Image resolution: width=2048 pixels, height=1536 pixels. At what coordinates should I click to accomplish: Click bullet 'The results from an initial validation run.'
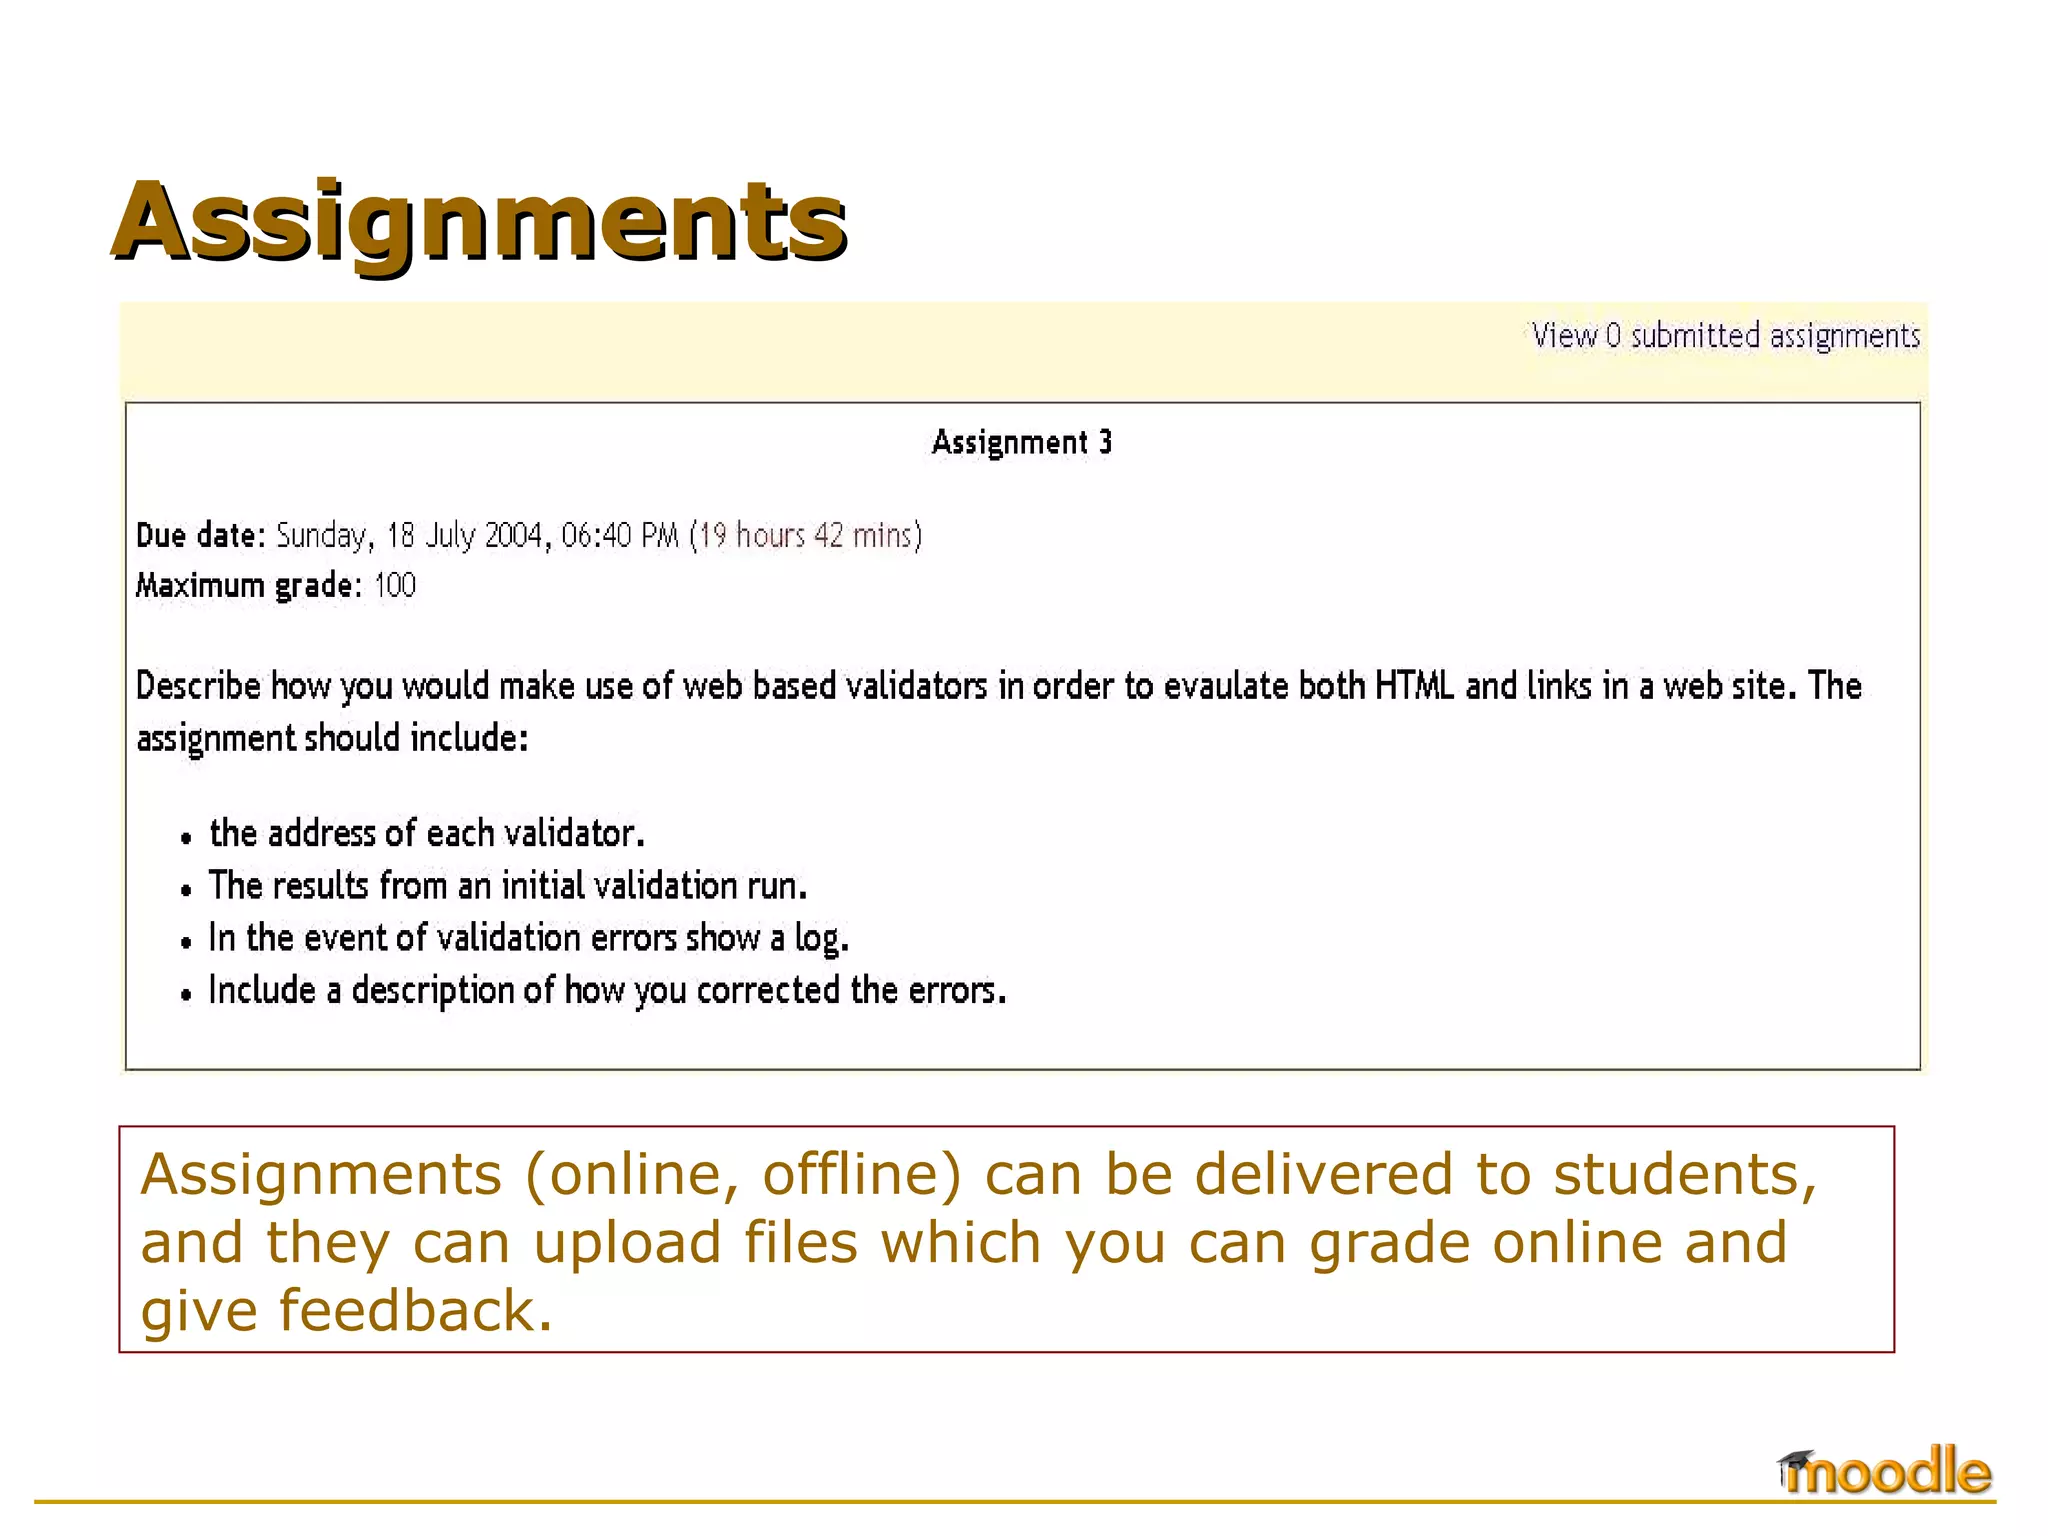pyautogui.click(x=508, y=886)
